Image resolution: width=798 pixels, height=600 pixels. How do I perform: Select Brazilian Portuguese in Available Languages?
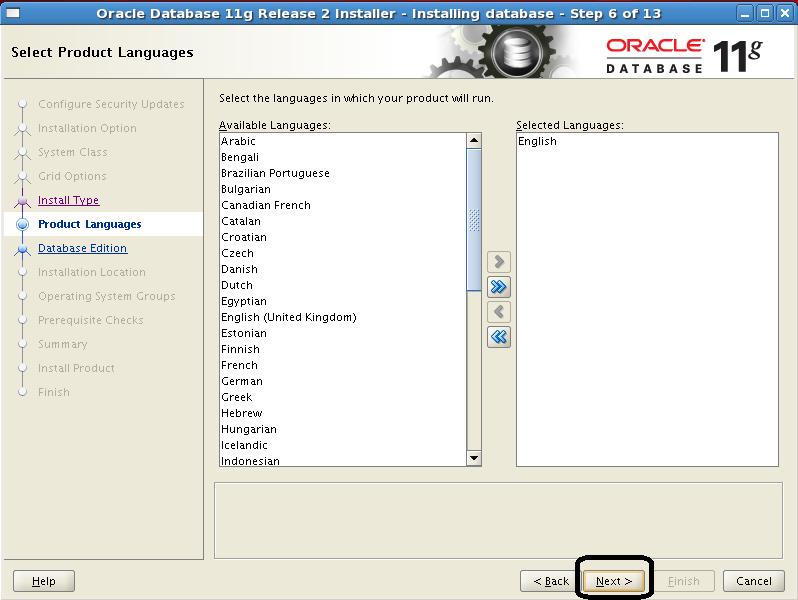[x=275, y=173]
